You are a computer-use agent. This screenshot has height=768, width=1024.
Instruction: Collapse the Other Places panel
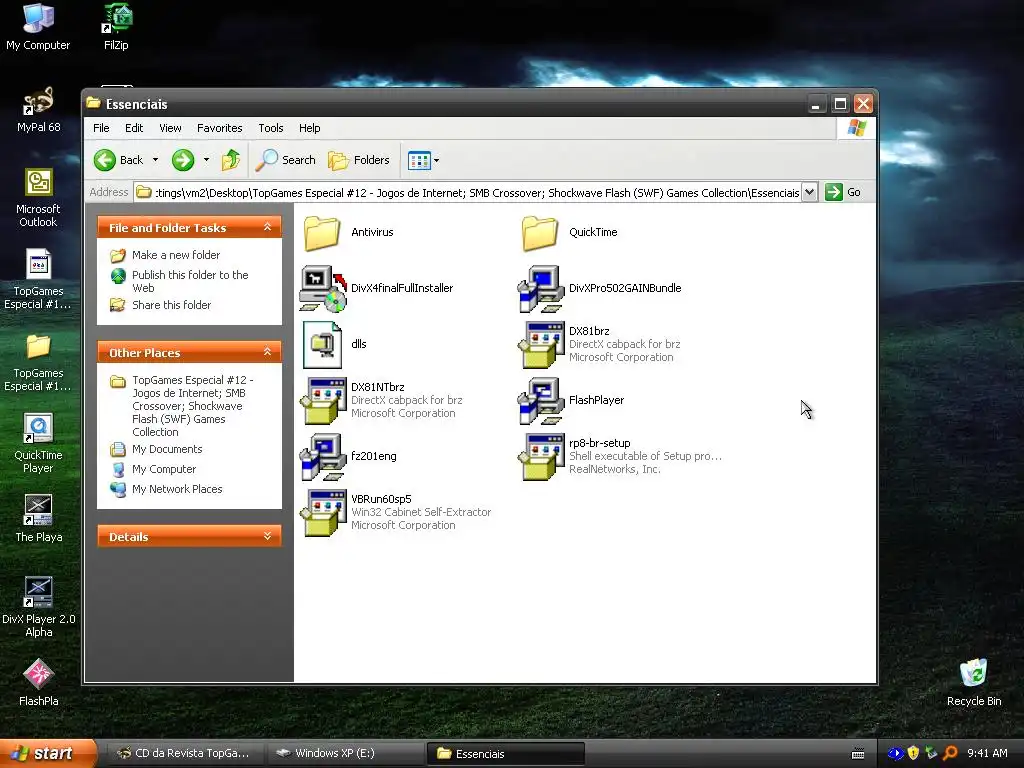pyautogui.click(x=267, y=352)
